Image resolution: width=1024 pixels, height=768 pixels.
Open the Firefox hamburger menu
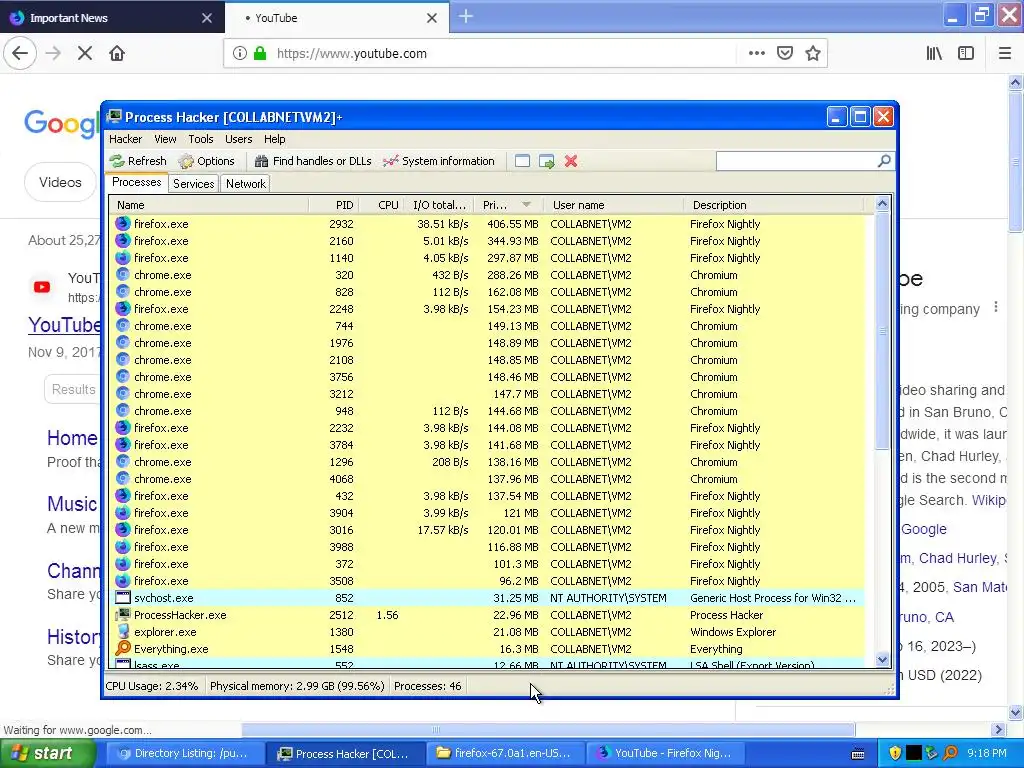click(x=1004, y=54)
